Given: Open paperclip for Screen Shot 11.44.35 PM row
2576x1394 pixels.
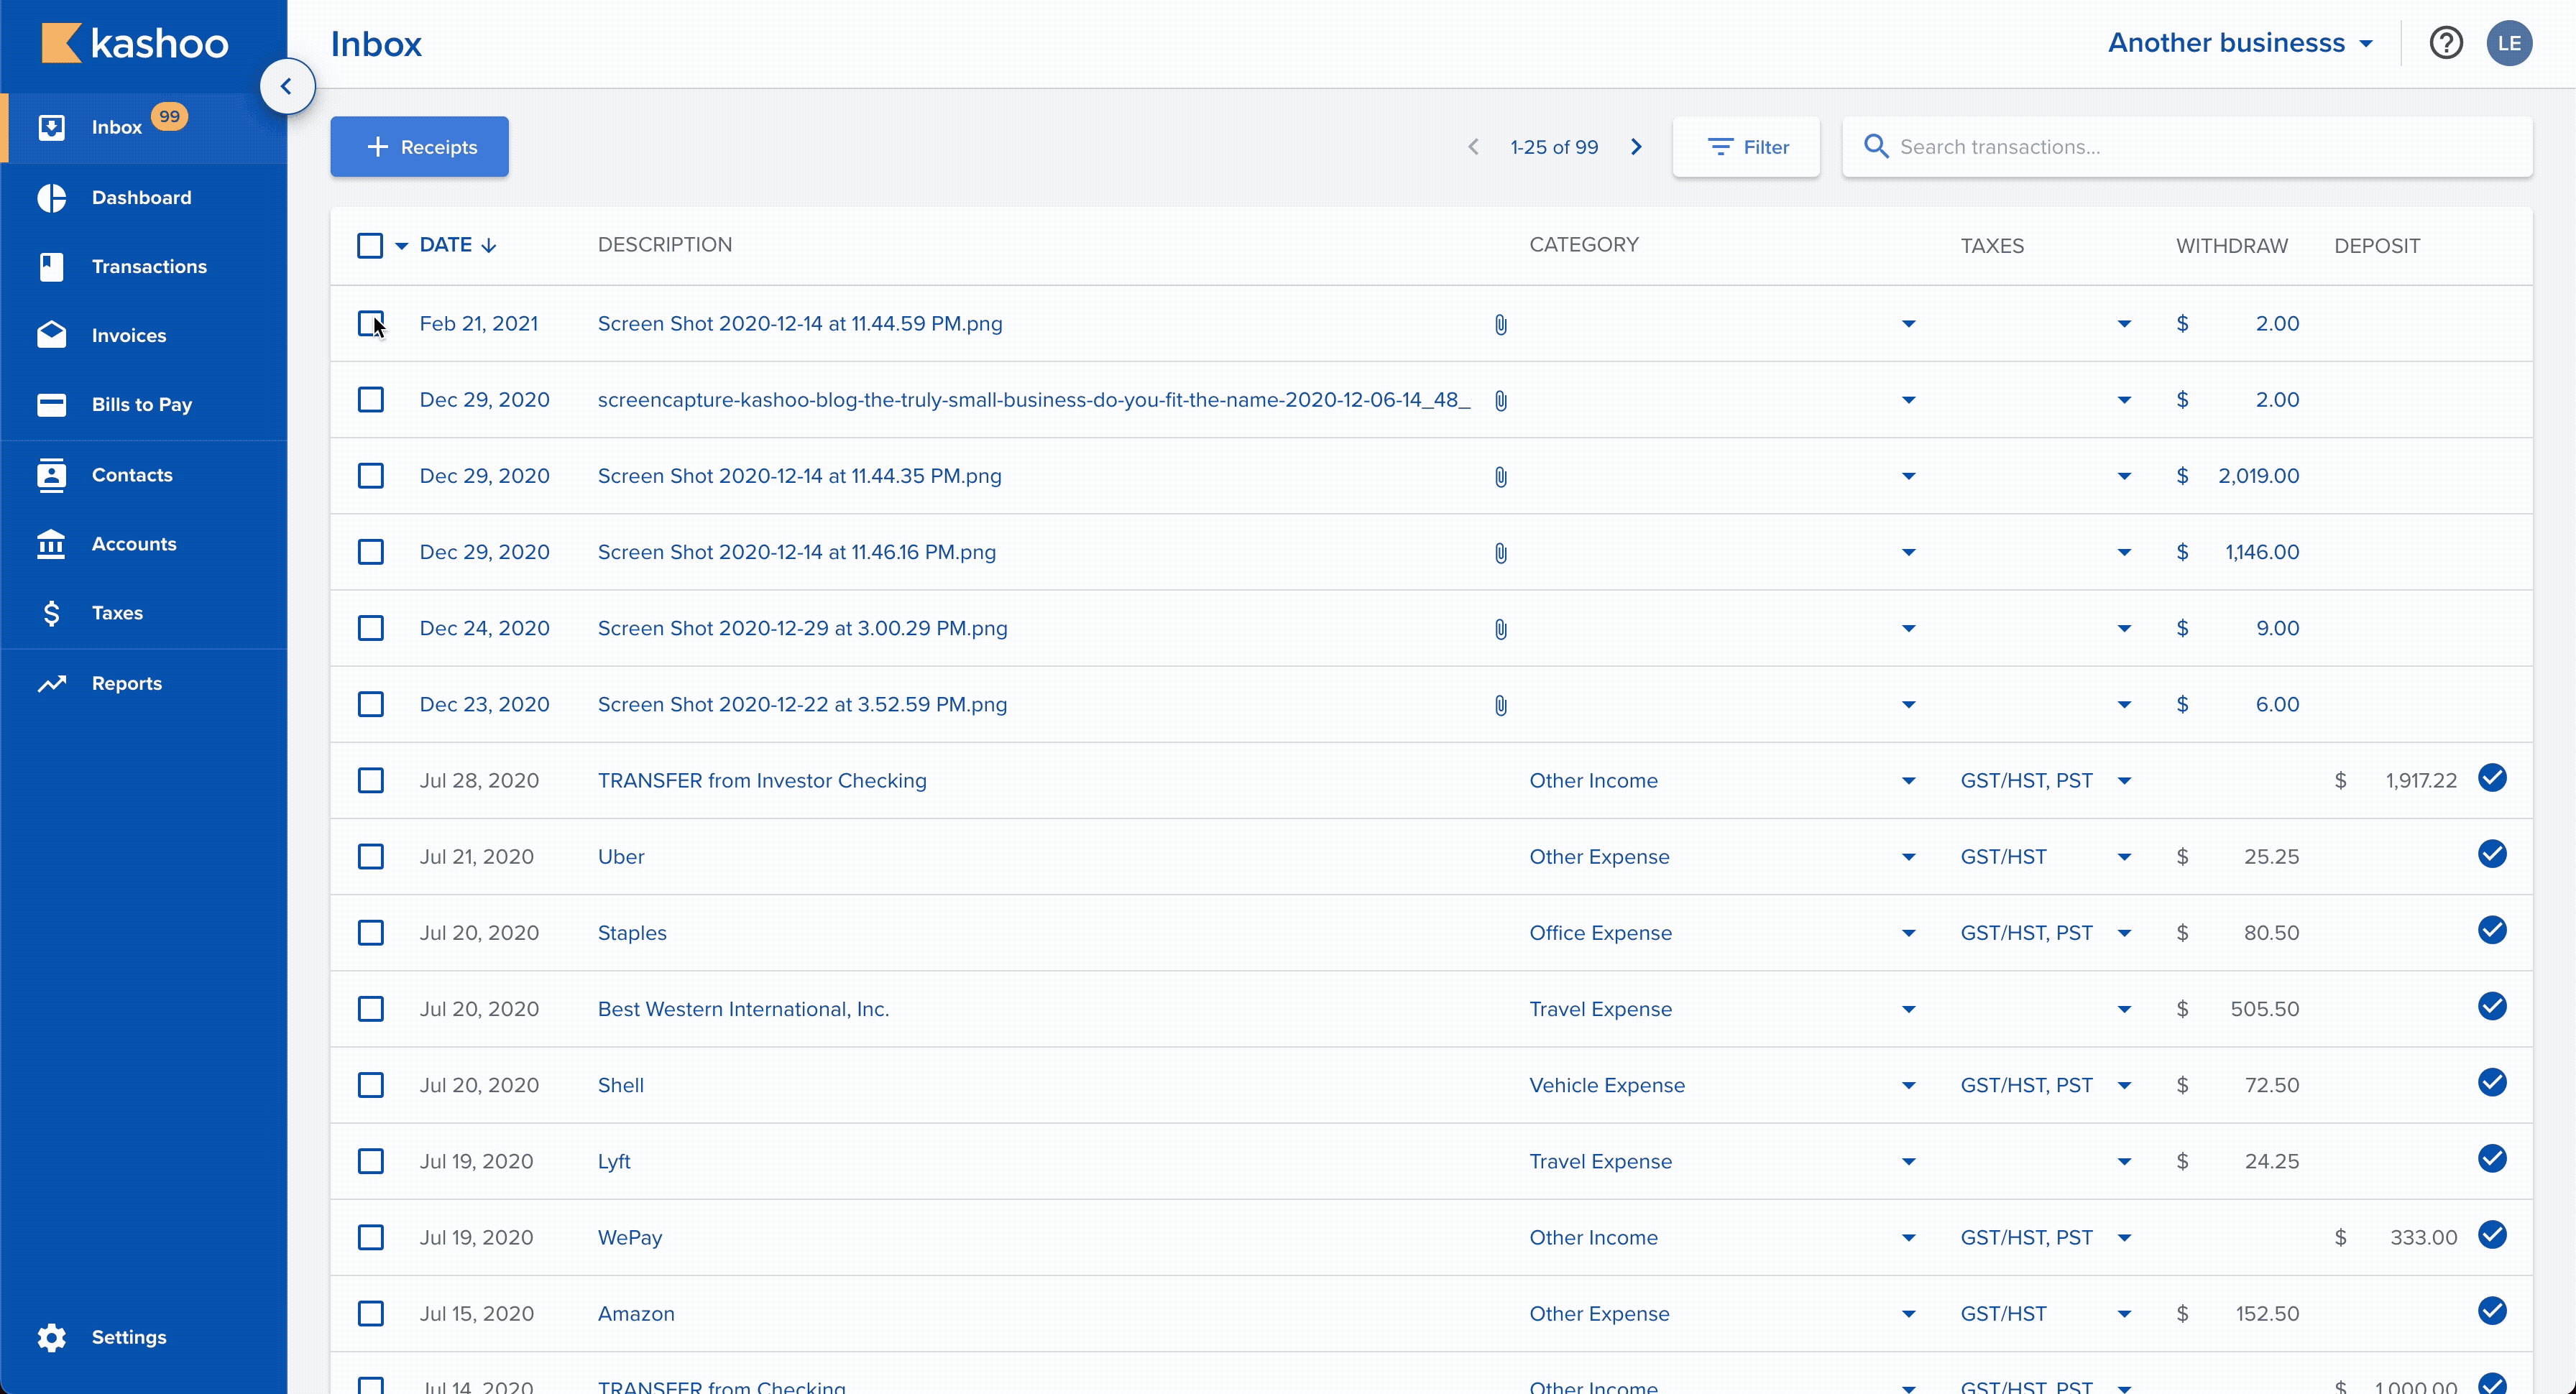Looking at the screenshot, I should (1501, 477).
